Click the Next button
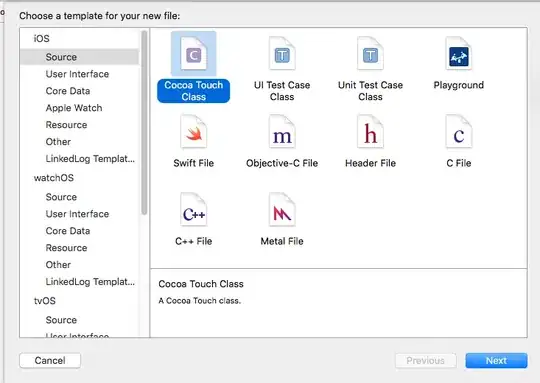 496,361
